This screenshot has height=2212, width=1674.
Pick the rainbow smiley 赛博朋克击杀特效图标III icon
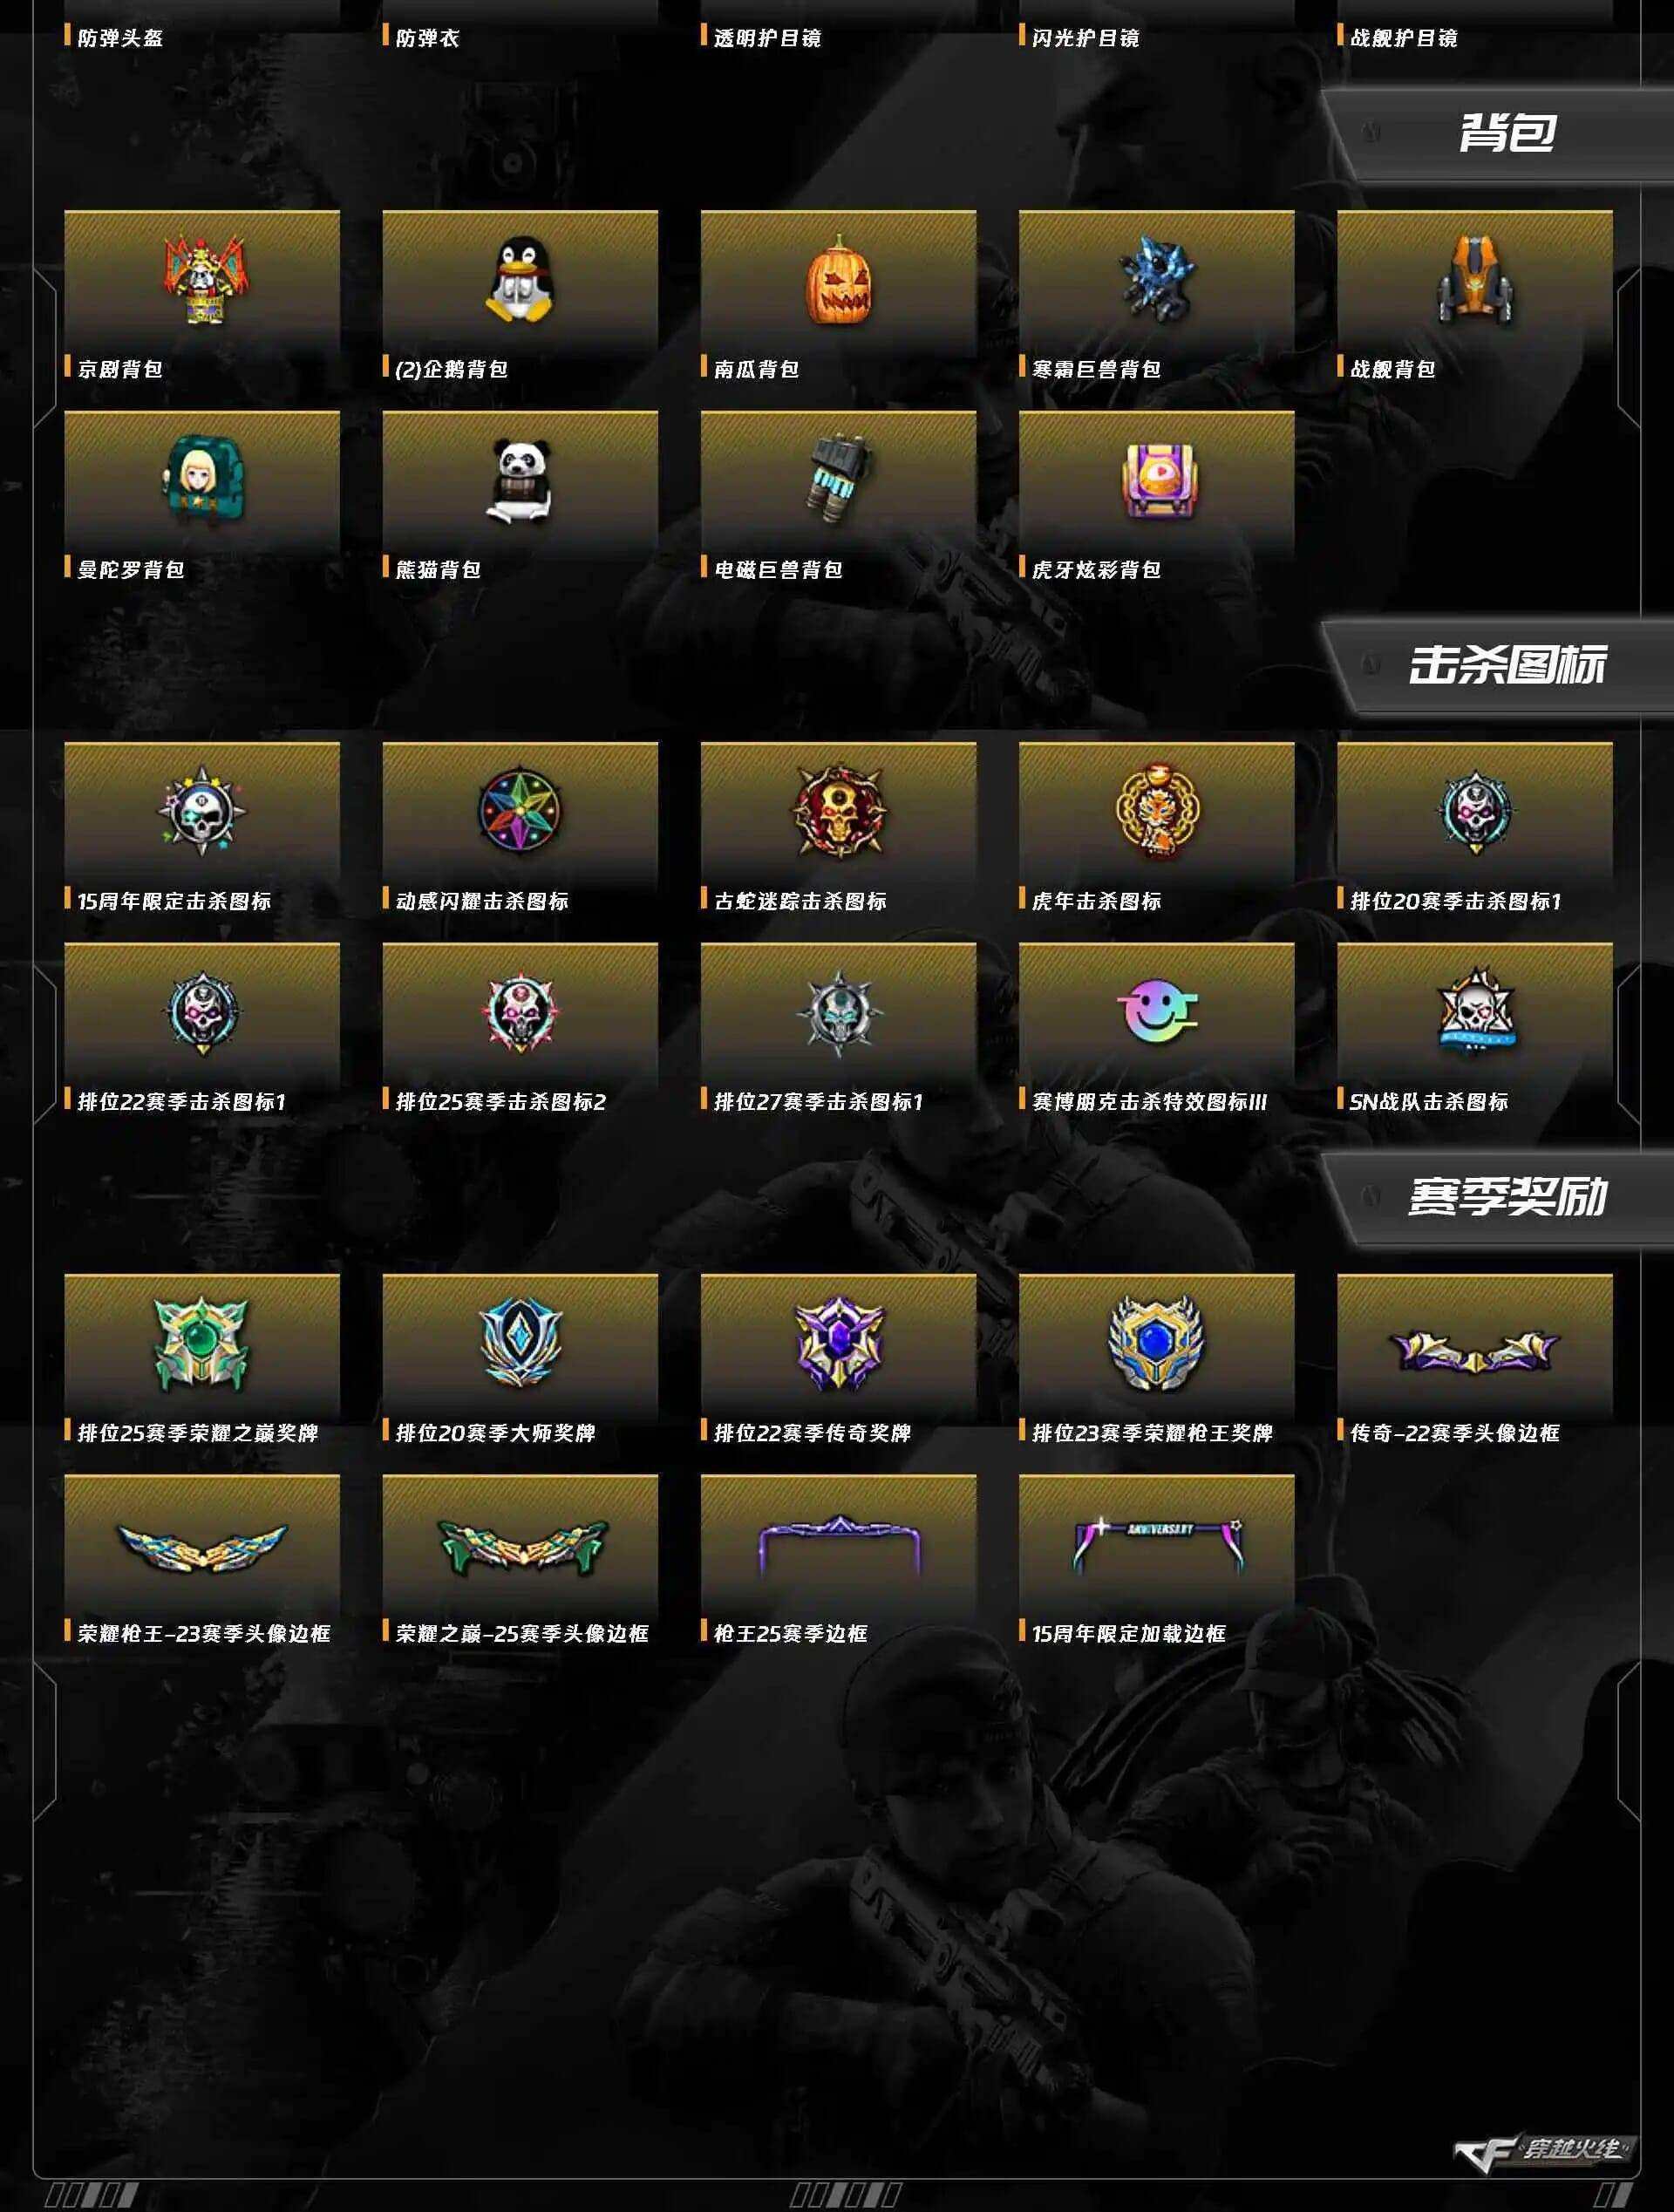point(1157,1011)
